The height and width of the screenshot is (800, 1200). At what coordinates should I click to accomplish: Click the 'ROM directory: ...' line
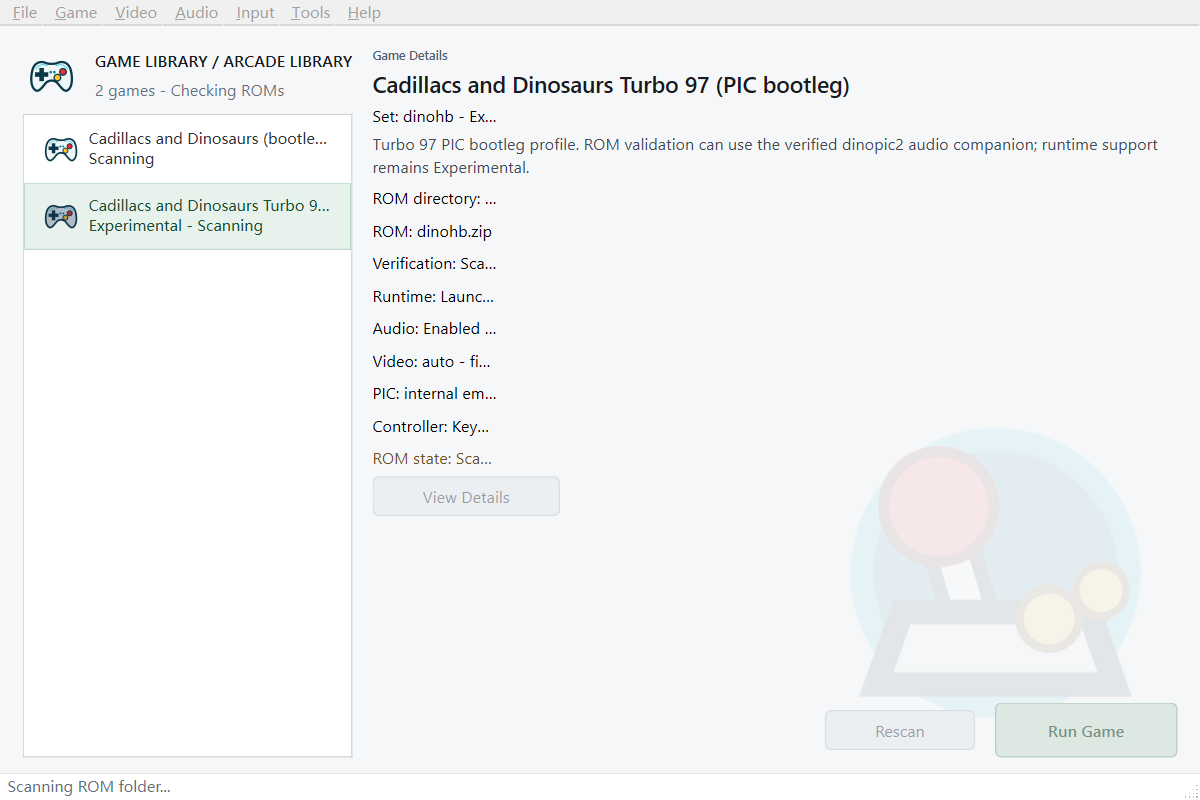tap(435, 199)
